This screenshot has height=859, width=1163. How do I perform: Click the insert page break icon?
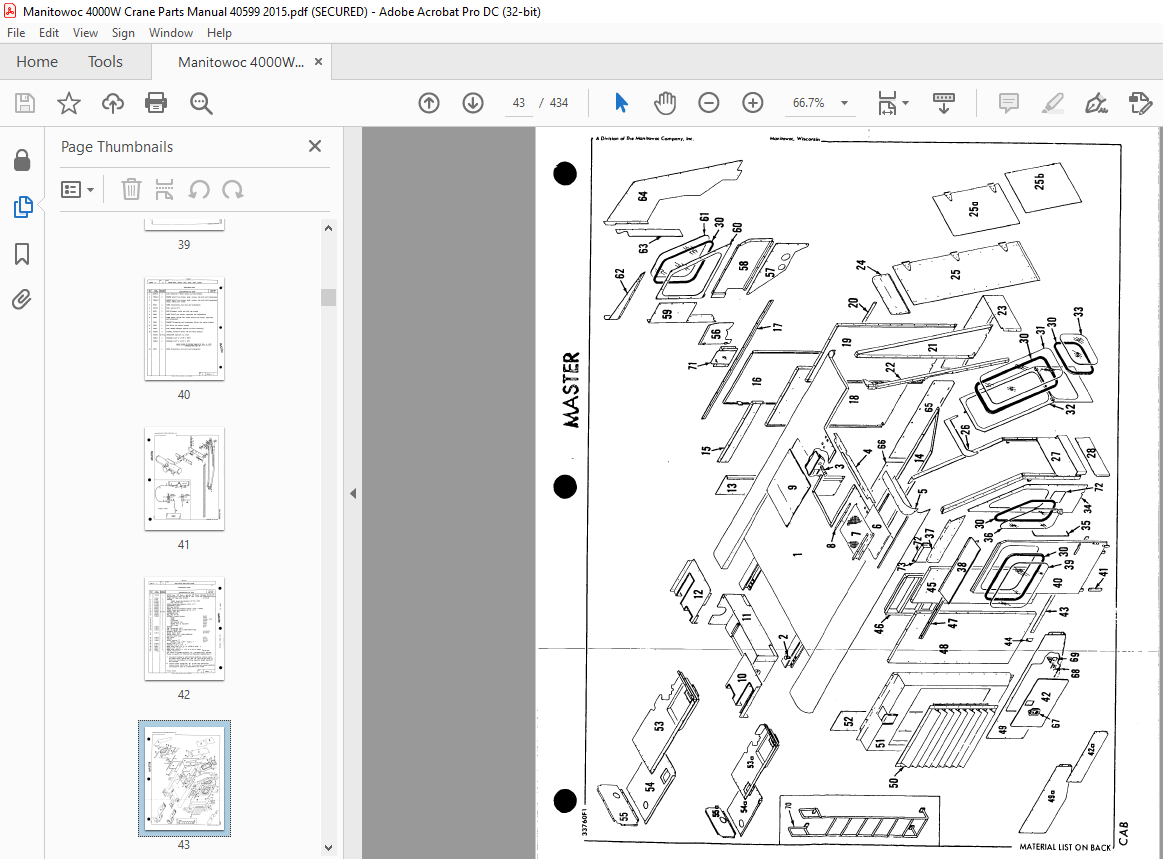coord(164,189)
